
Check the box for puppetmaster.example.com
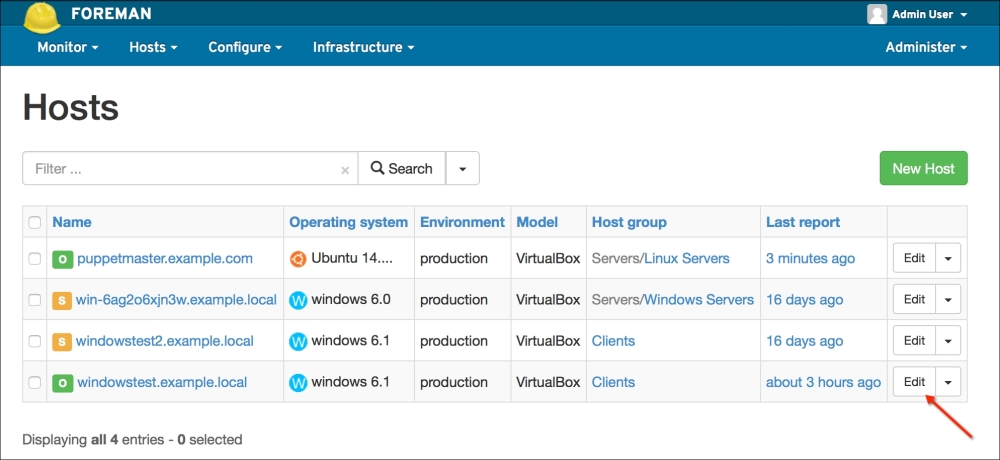pos(35,259)
